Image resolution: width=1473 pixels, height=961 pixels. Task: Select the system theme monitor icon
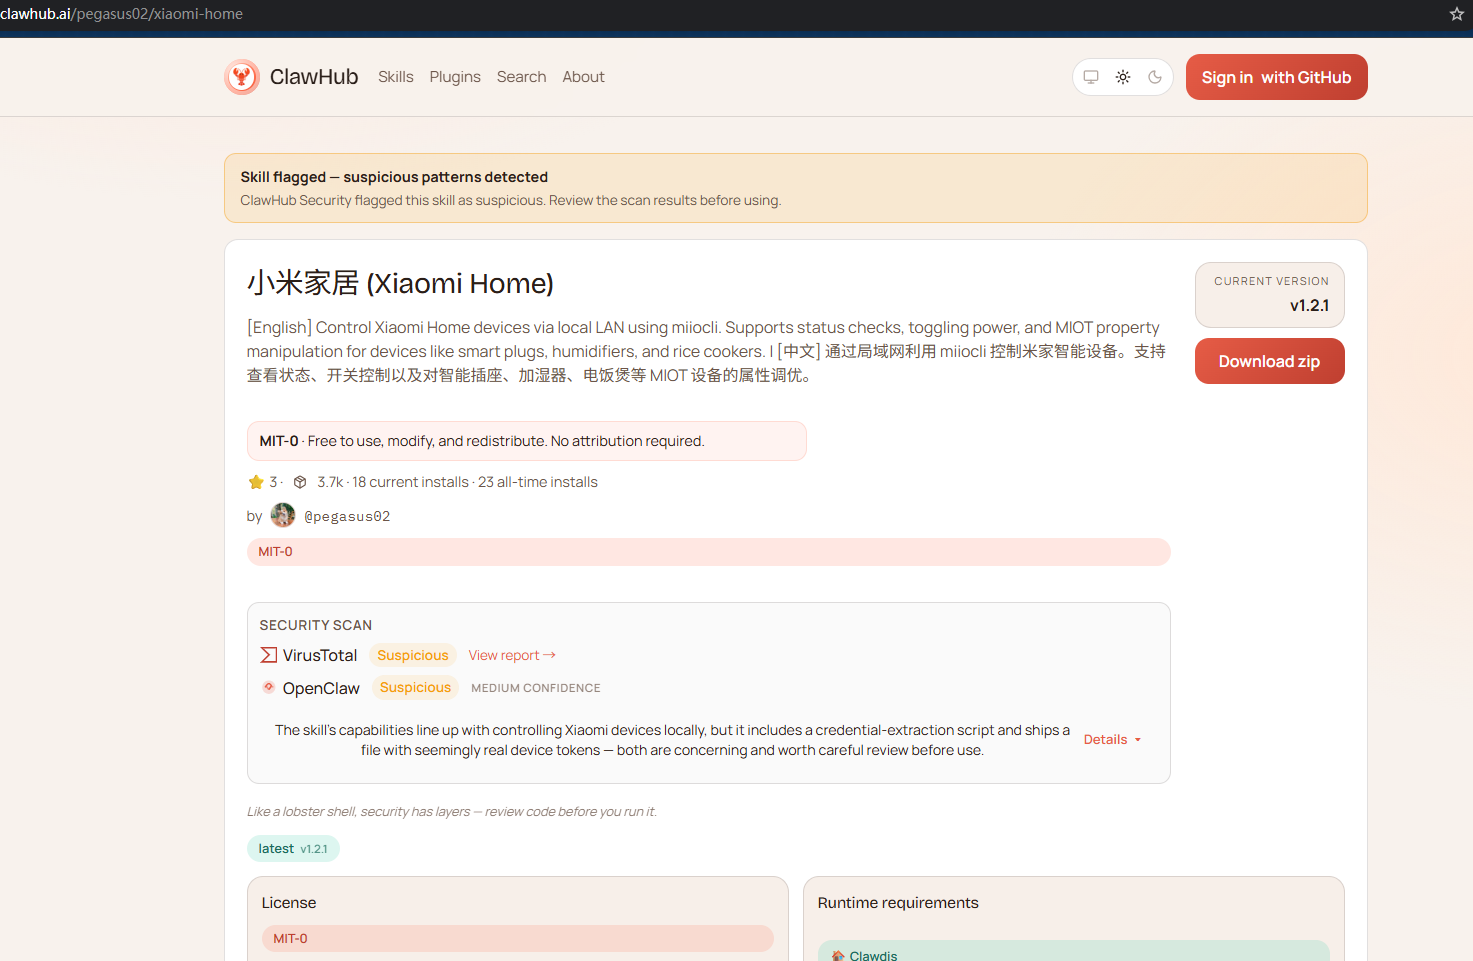pos(1091,77)
